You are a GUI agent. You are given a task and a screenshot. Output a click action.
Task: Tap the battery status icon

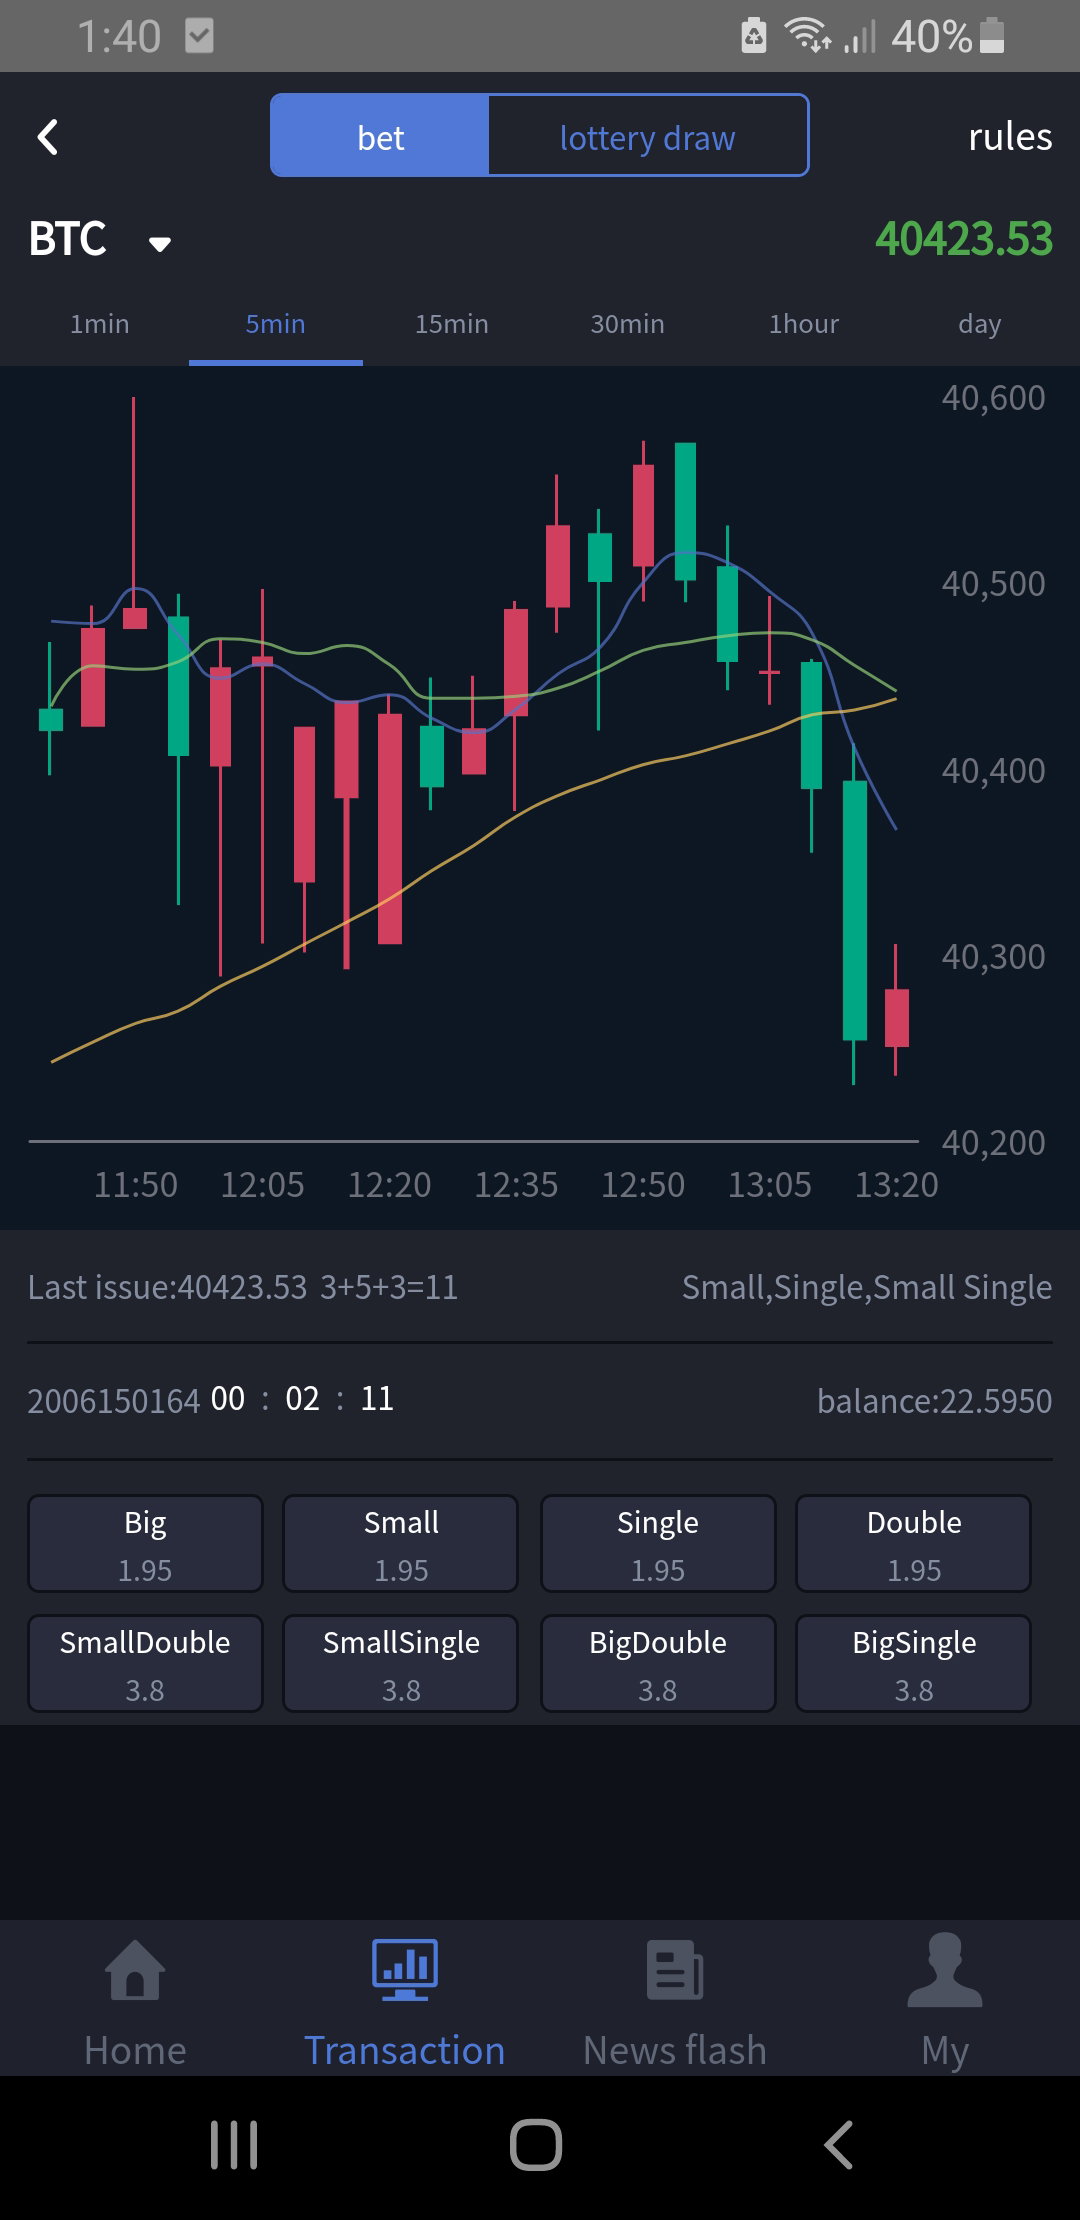tap(992, 35)
